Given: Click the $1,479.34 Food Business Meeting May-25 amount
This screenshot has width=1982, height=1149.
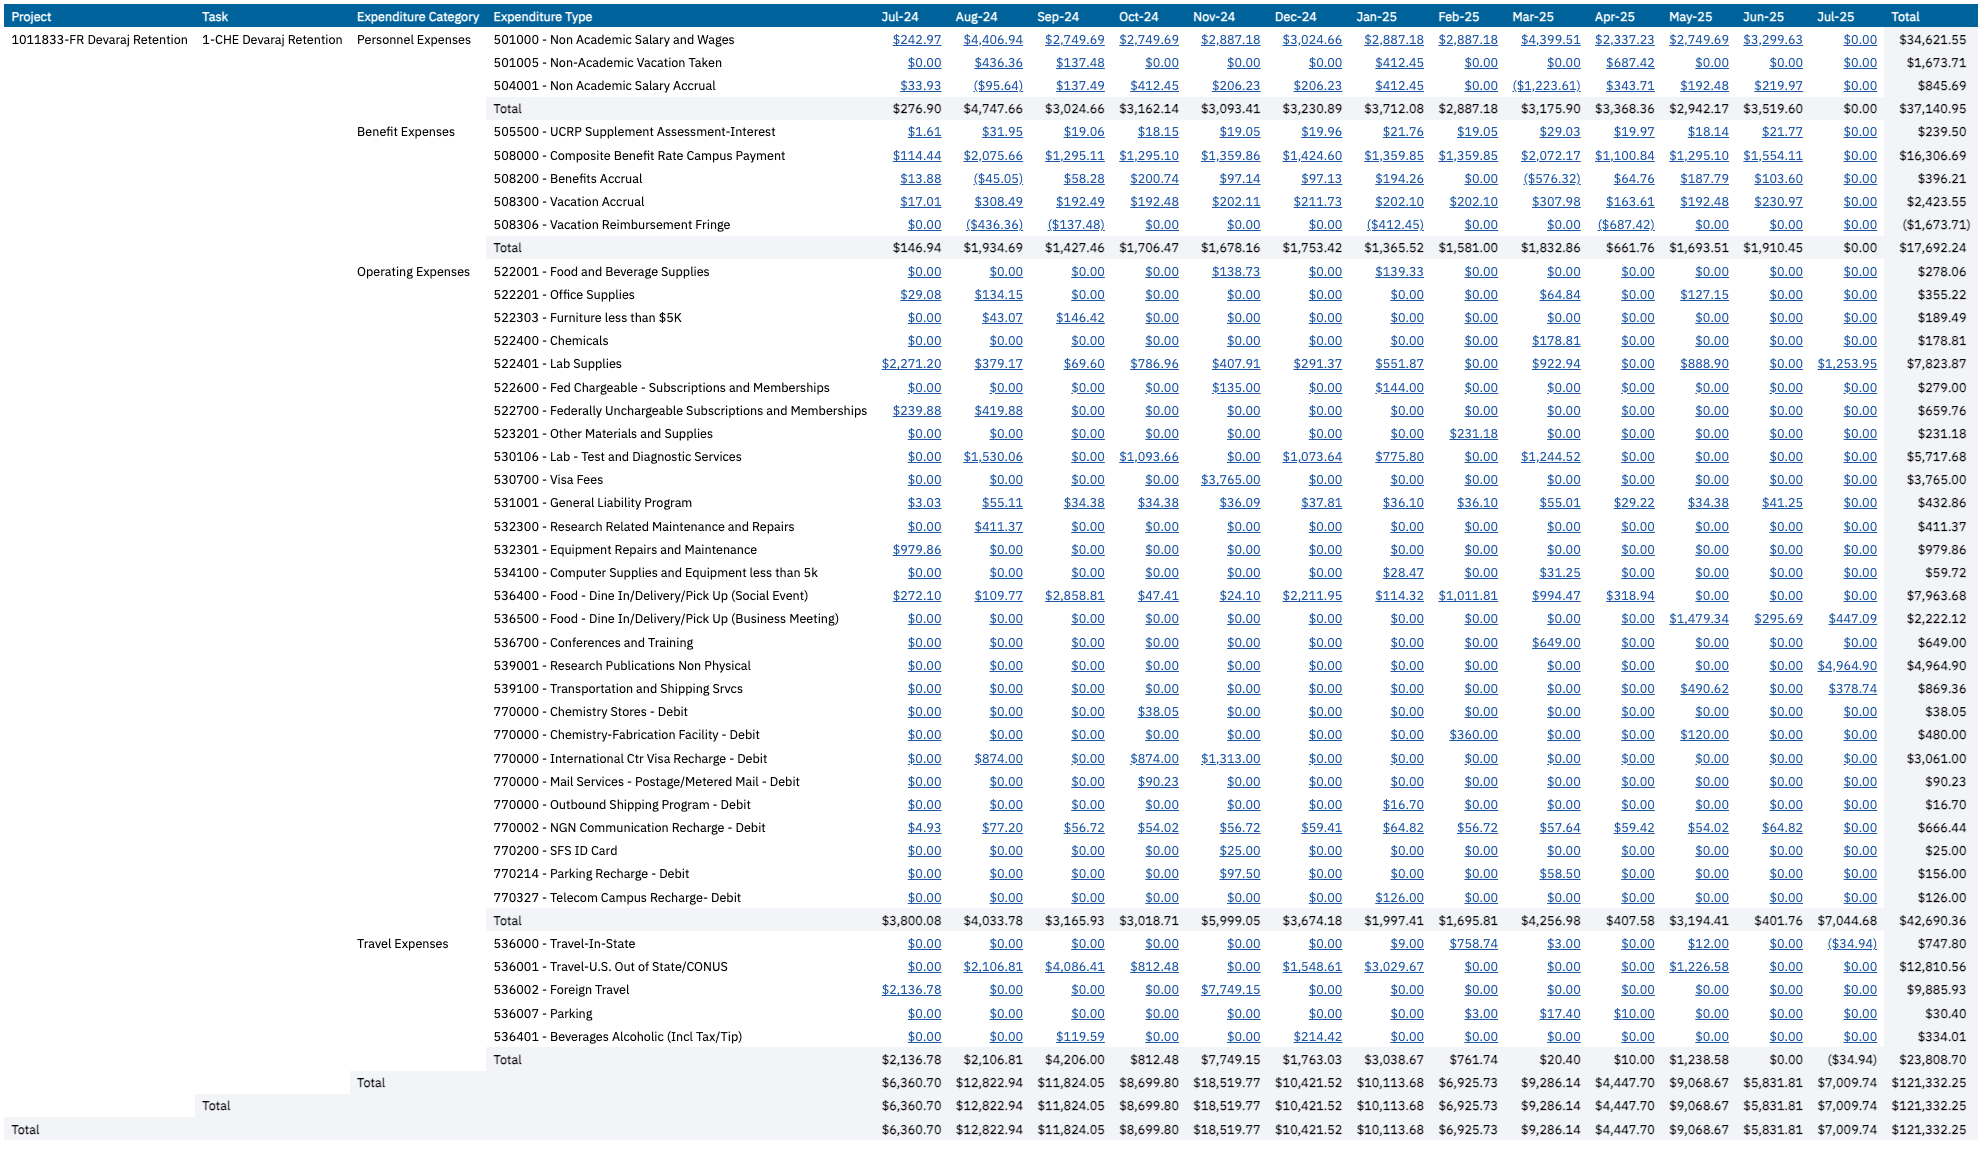Looking at the screenshot, I should tap(1698, 619).
